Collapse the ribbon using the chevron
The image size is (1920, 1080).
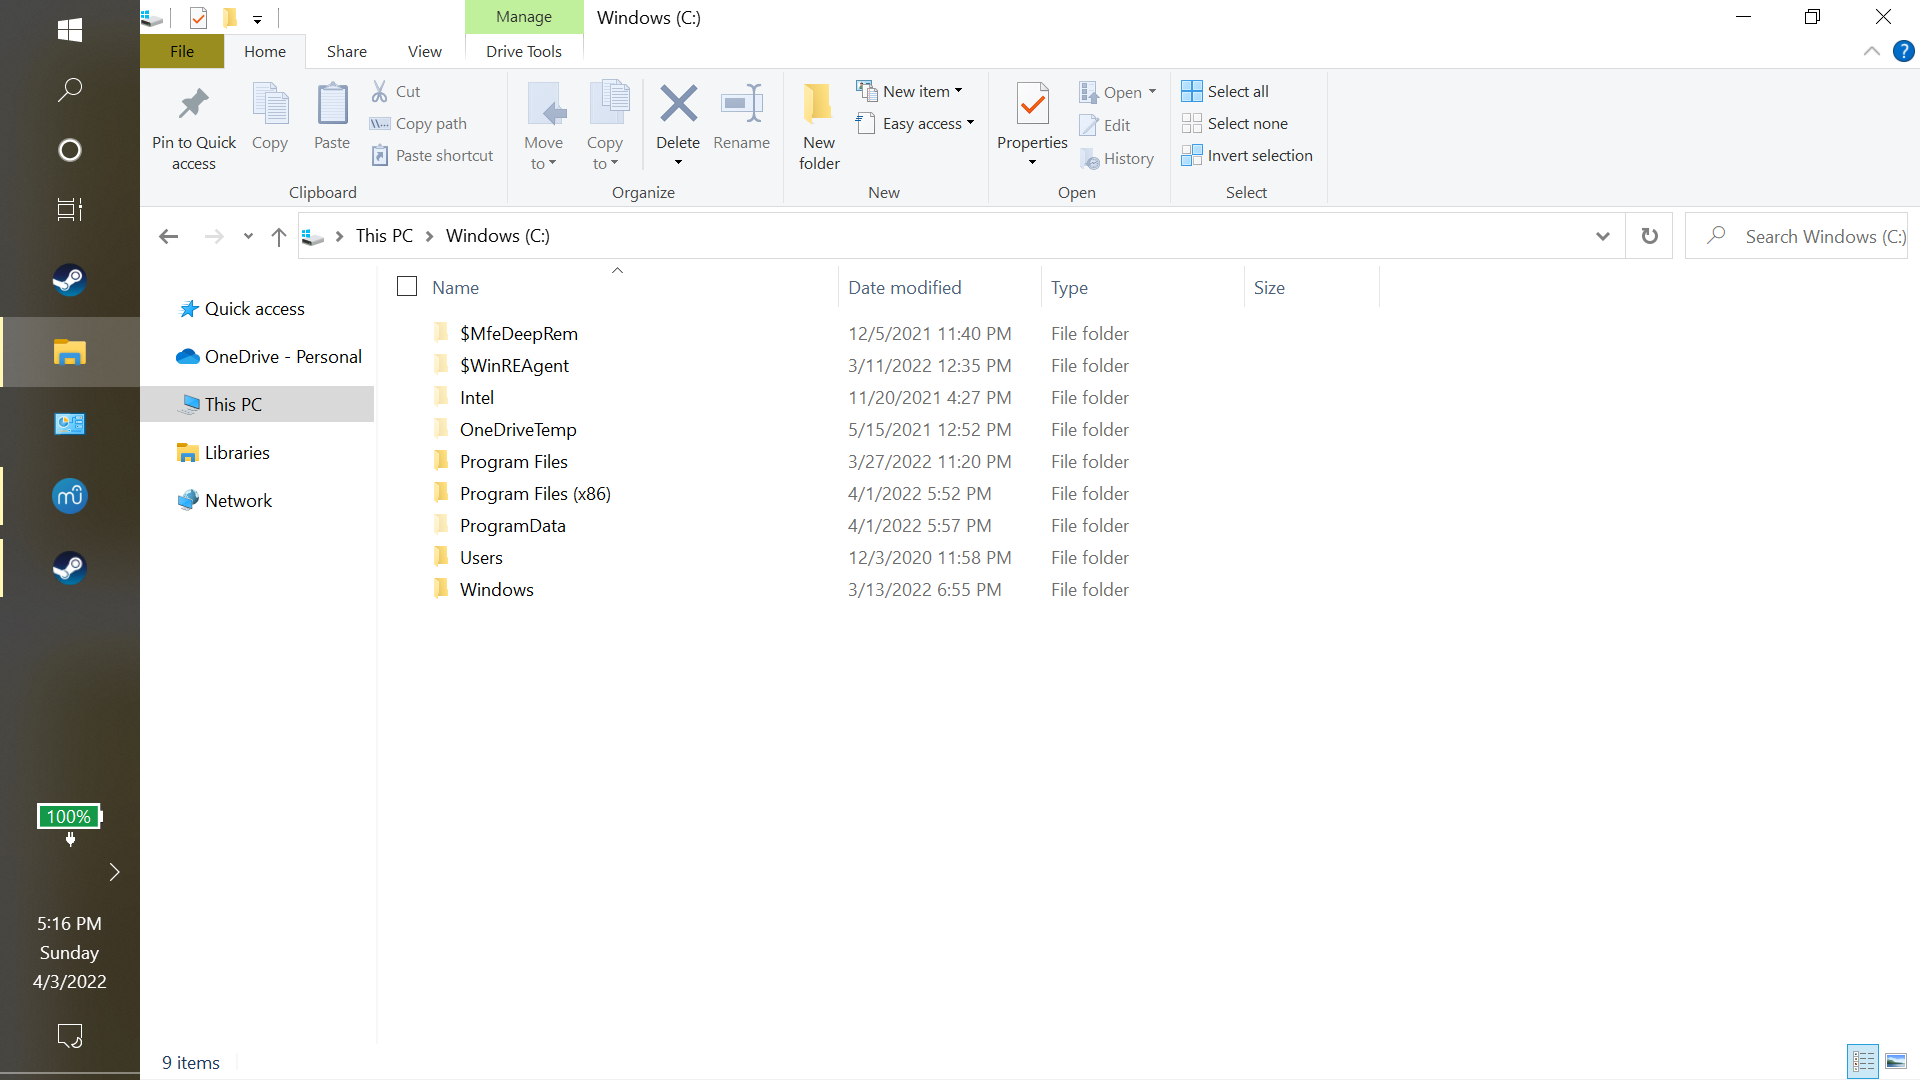[x=1871, y=51]
